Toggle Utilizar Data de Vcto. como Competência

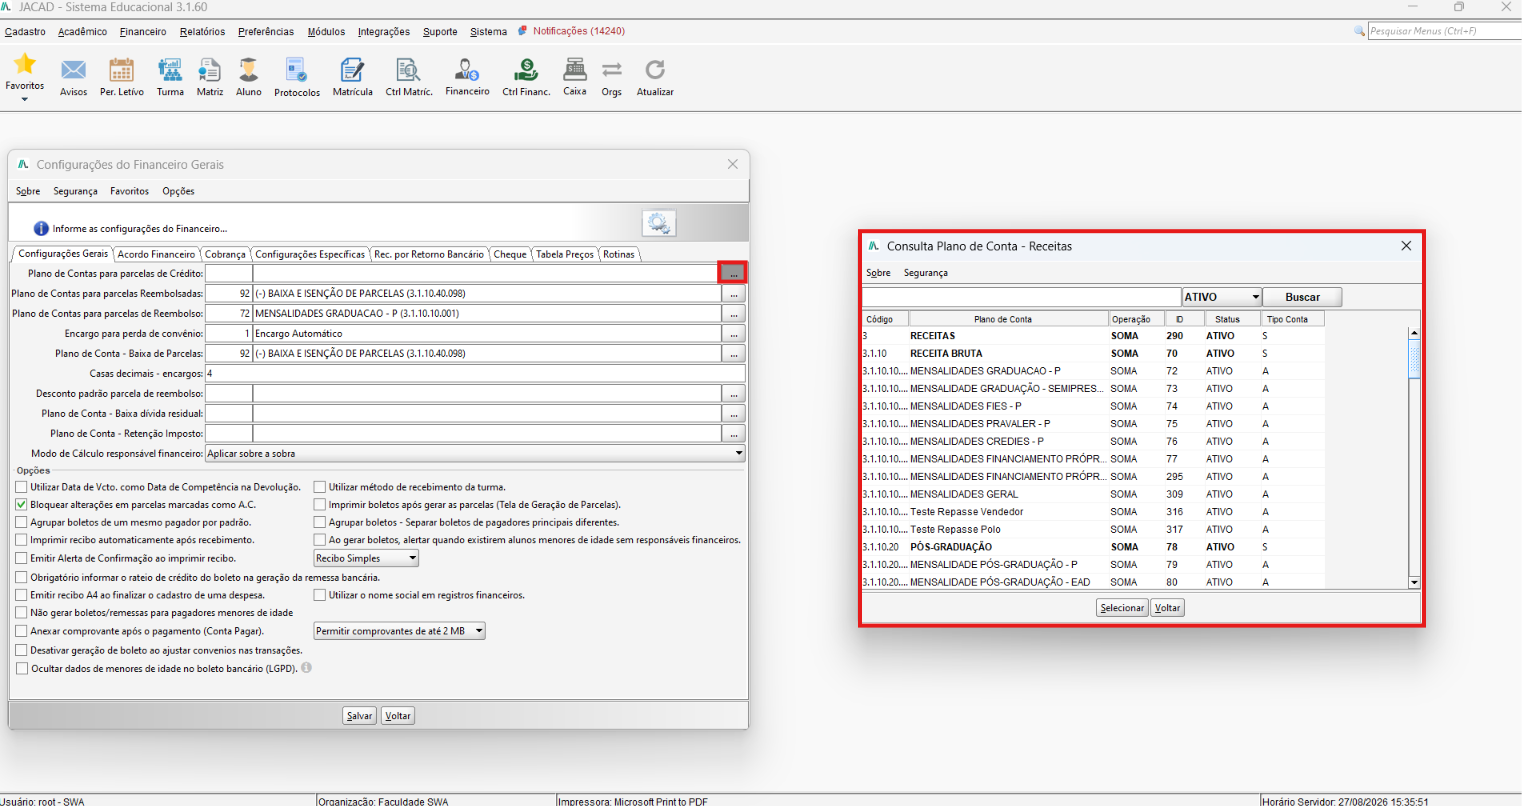(x=22, y=487)
